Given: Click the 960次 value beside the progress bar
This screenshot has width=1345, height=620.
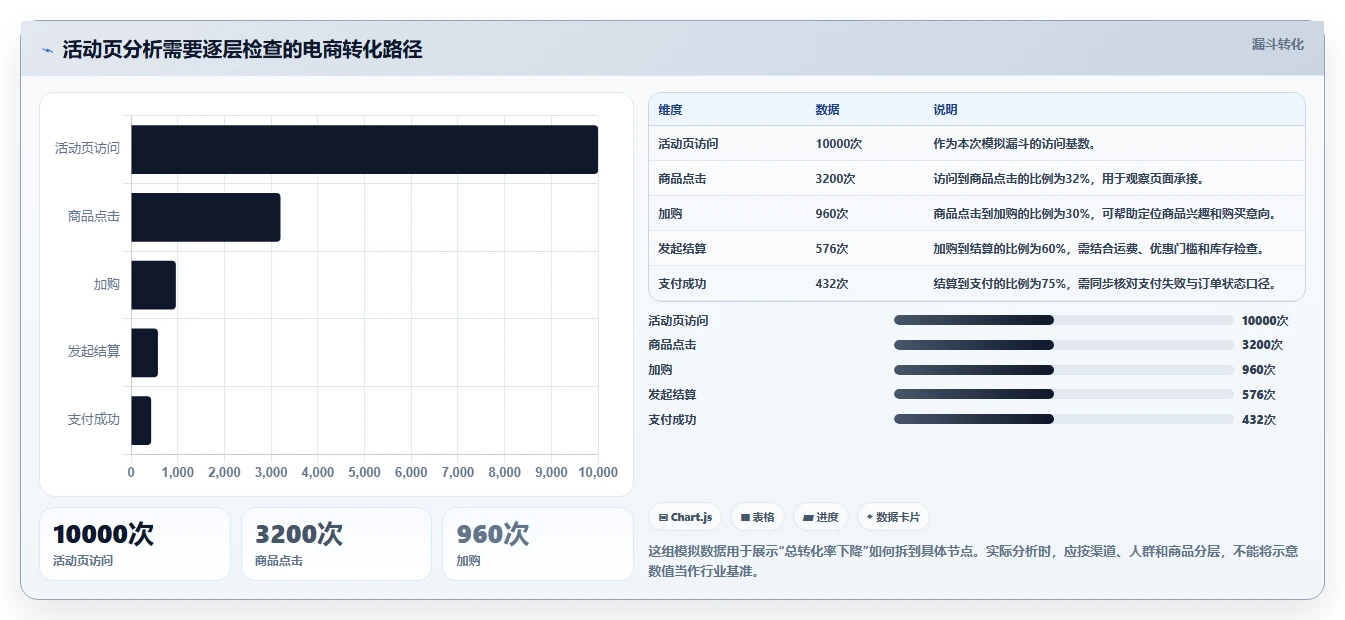Looking at the screenshot, I should click(x=1258, y=370).
